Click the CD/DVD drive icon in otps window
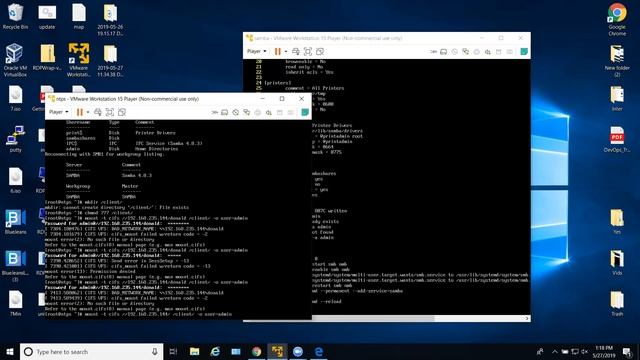The height and width of the screenshot is (360, 640). click(x=236, y=113)
